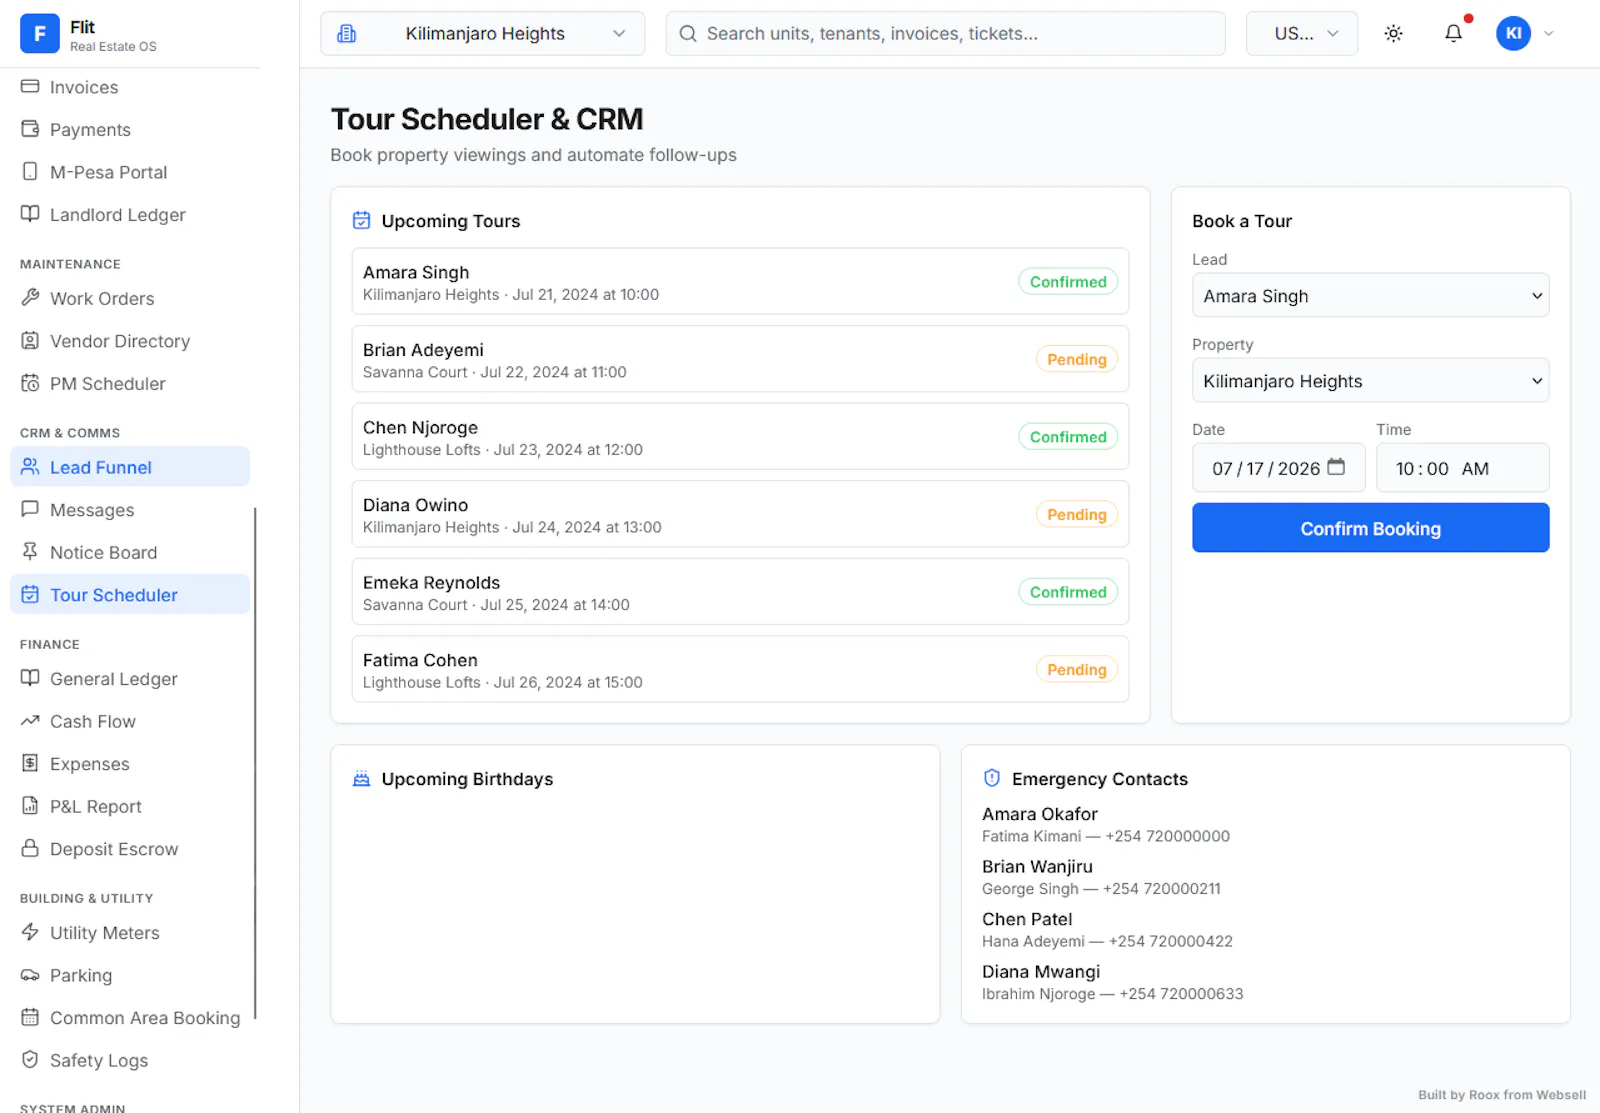Select Brian Adeyemi's tour row
The height and width of the screenshot is (1113, 1600).
coord(740,359)
